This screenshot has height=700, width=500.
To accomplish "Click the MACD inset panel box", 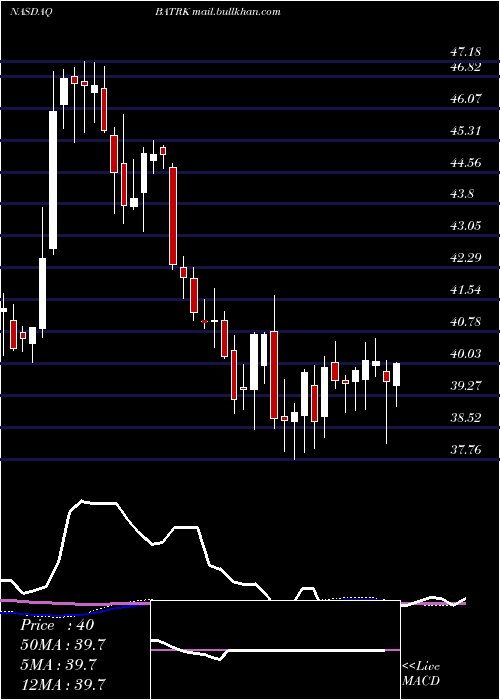I will [275, 650].
